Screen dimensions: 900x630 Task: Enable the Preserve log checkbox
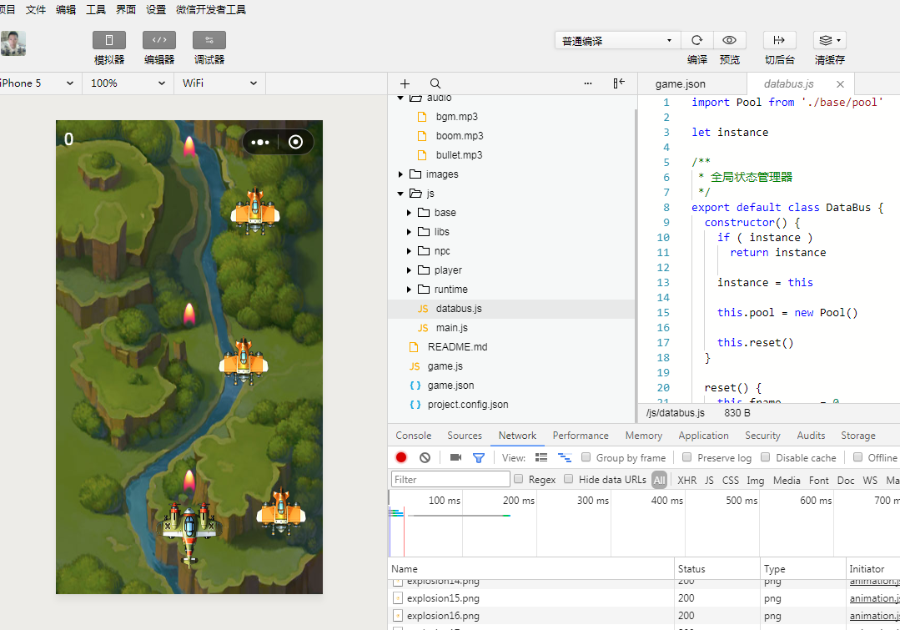[687, 457]
